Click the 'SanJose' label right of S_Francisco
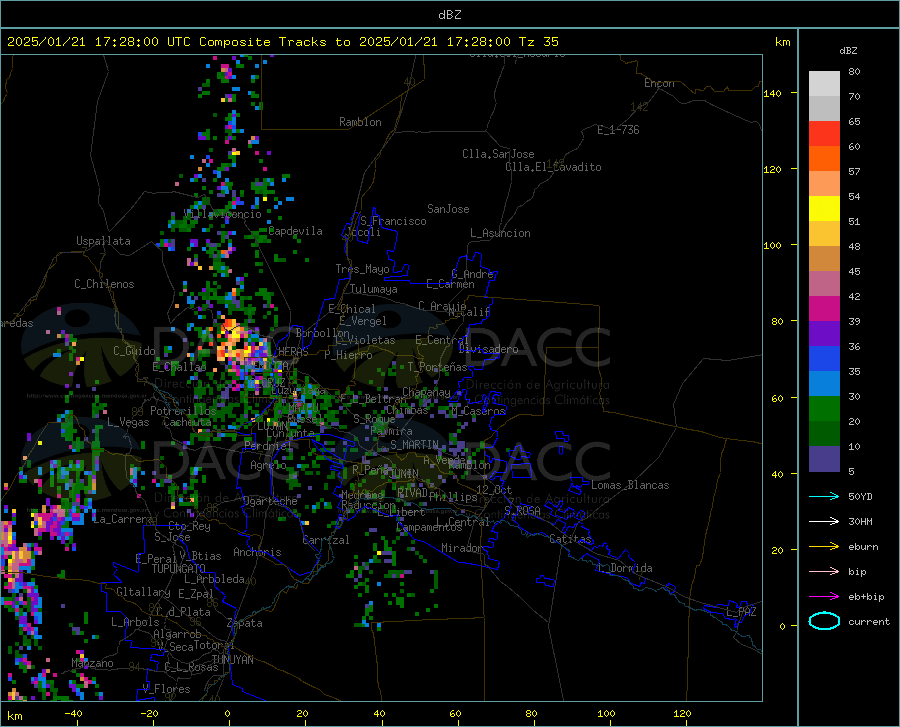 coord(448,209)
